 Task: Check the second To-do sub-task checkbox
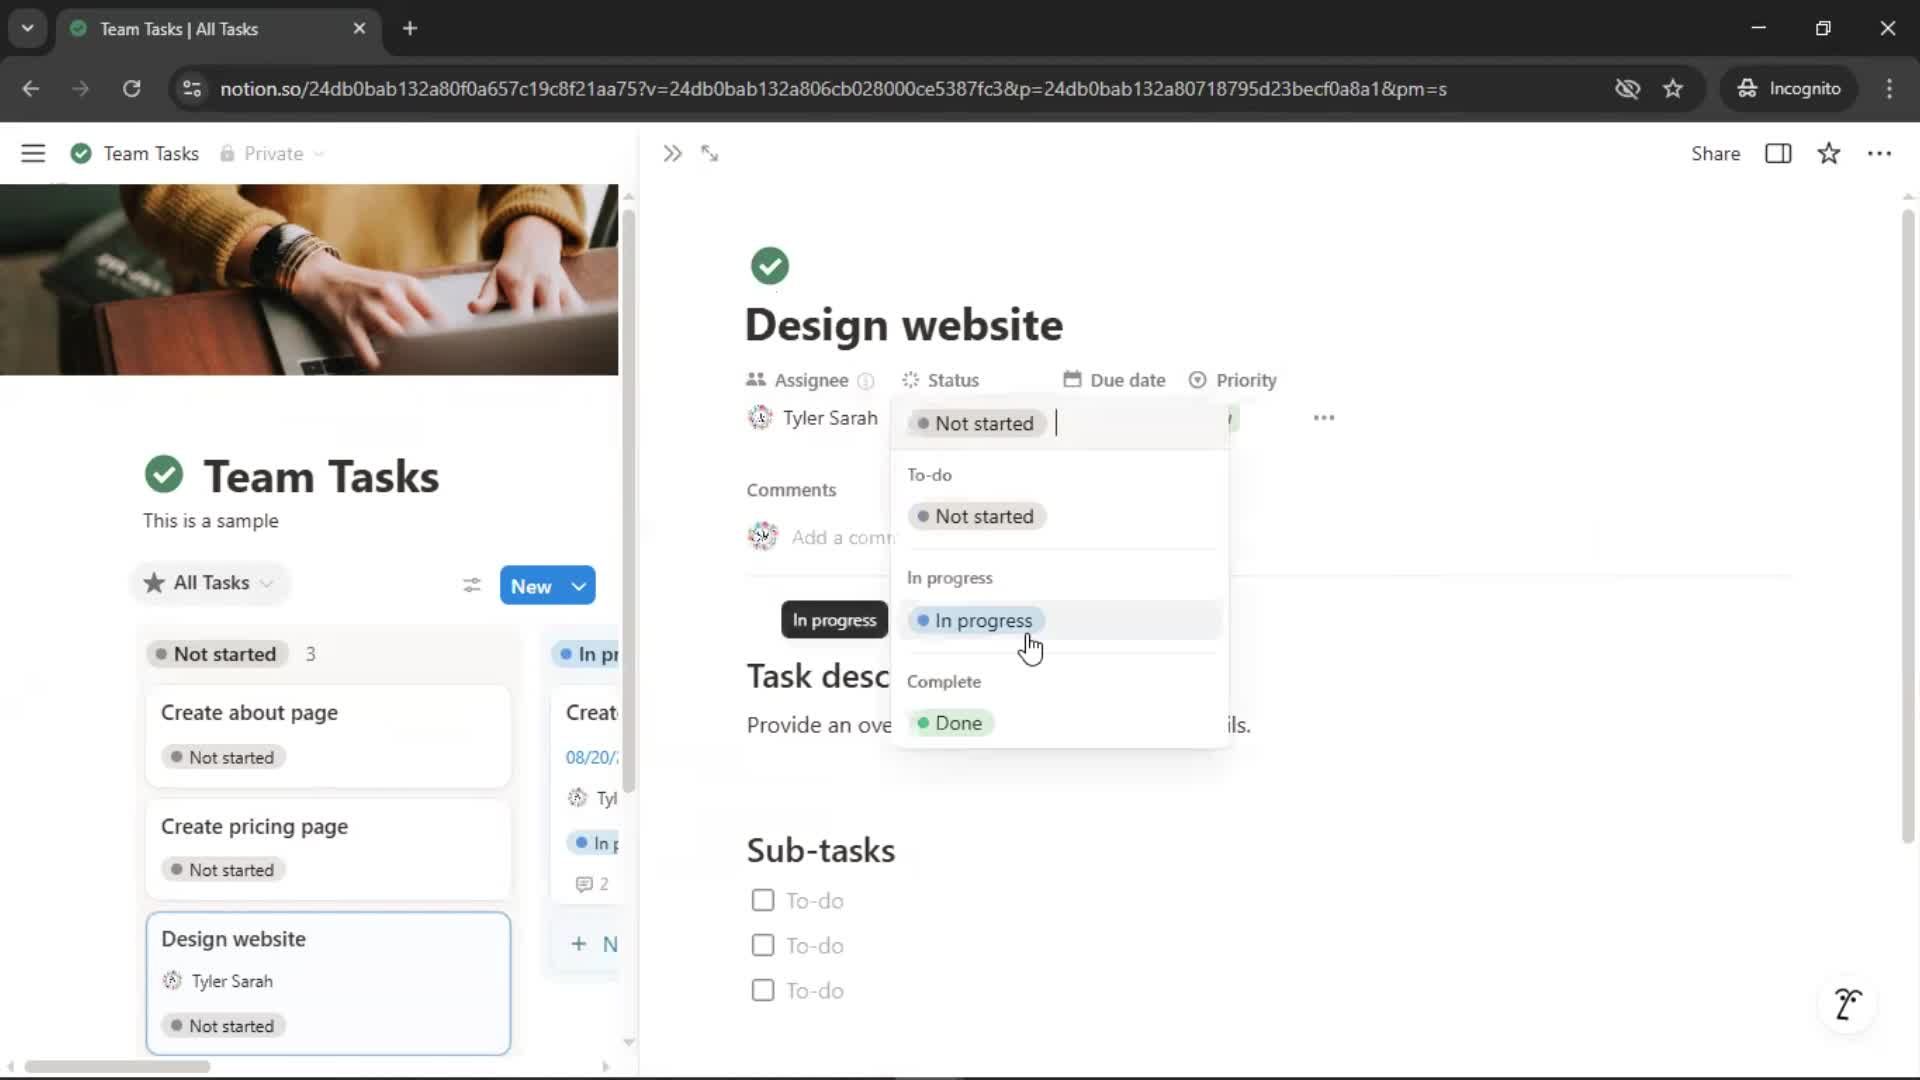pyautogui.click(x=763, y=945)
